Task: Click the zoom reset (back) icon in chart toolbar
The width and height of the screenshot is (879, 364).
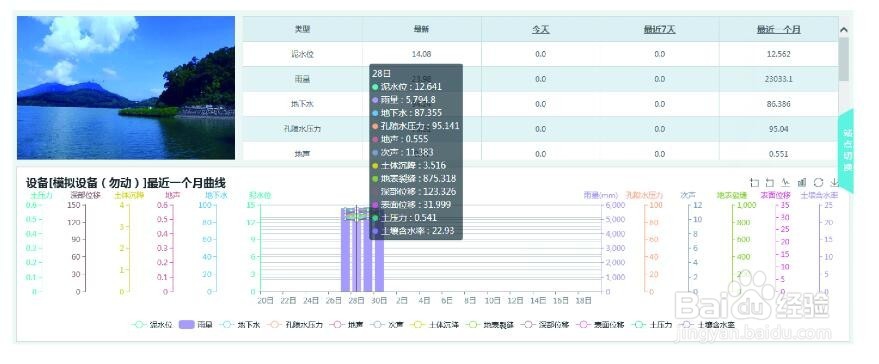Action: [770, 183]
